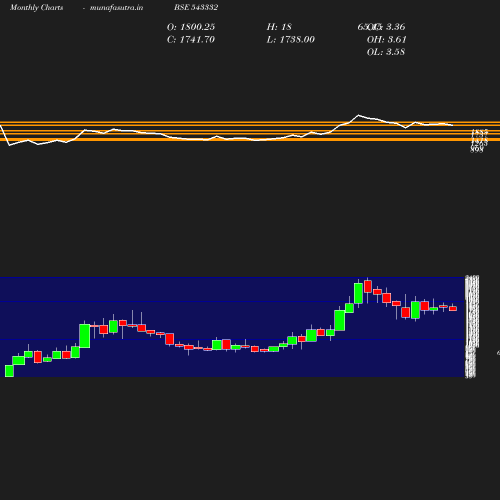This screenshot has width=500, height=500.
Task: Click the open price 'O: 1800.25'
Action: (x=191, y=27)
